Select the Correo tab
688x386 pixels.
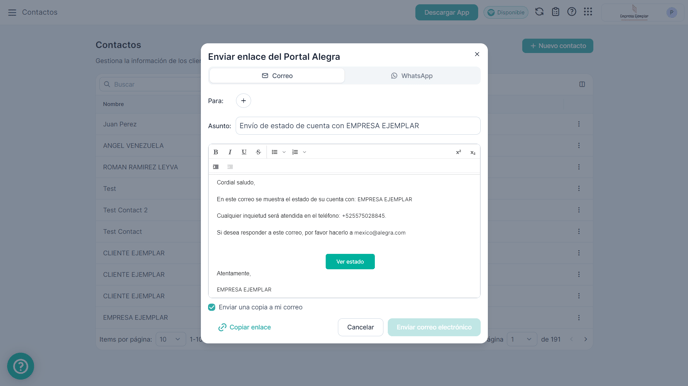(x=277, y=75)
